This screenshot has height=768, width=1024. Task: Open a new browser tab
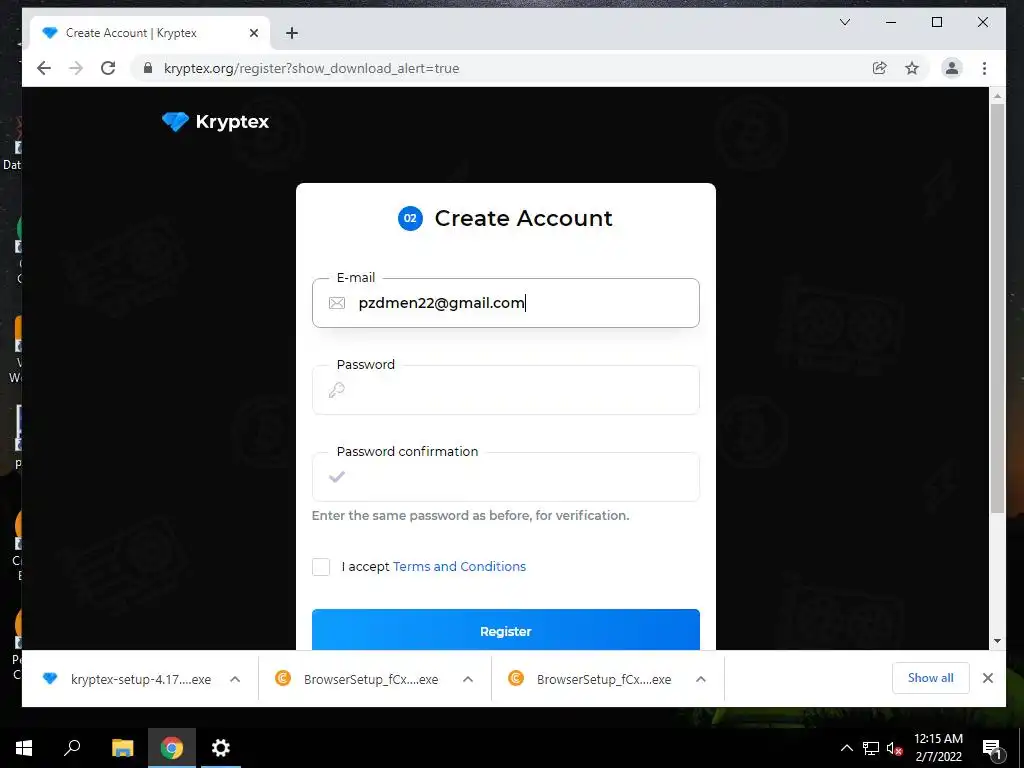[292, 33]
